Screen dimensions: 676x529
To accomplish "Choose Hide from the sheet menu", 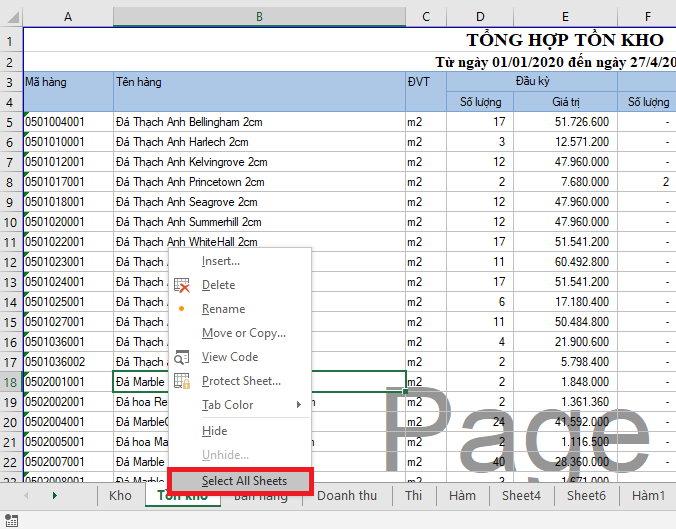I will pyautogui.click(x=214, y=431).
